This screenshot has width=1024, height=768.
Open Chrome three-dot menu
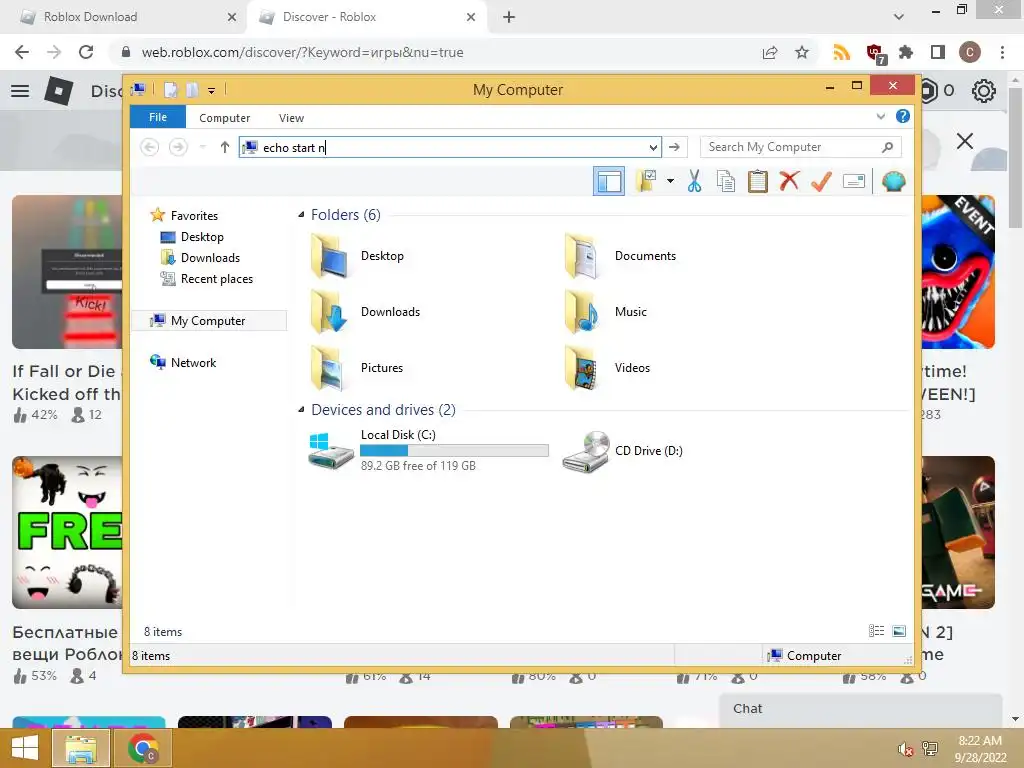[1002, 52]
